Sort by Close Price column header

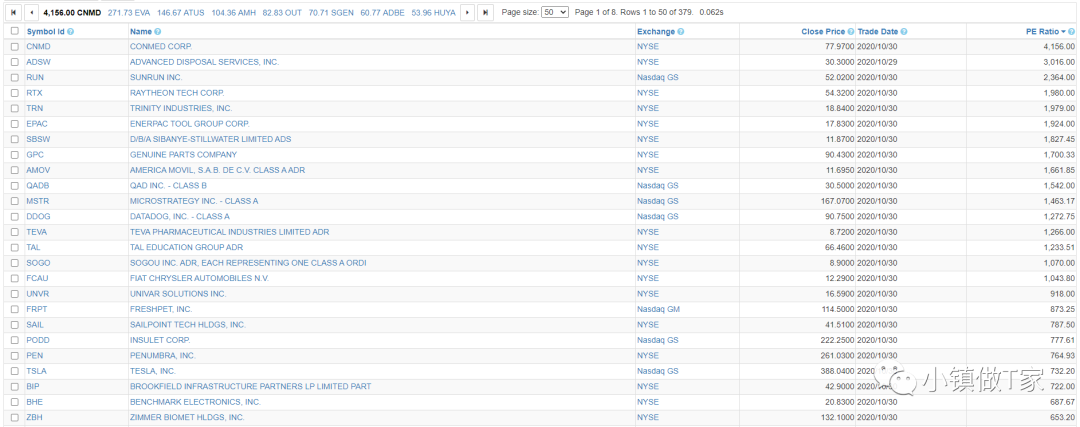coord(823,32)
